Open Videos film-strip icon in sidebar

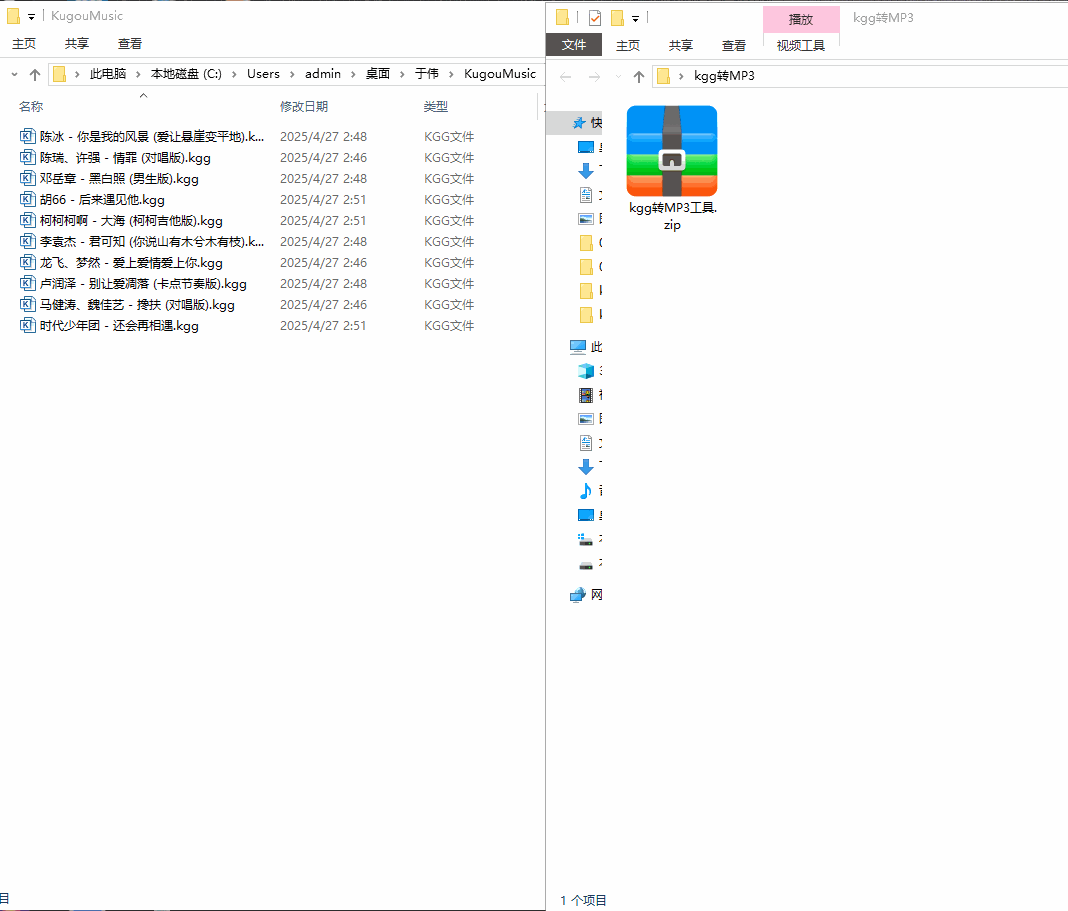(x=586, y=395)
